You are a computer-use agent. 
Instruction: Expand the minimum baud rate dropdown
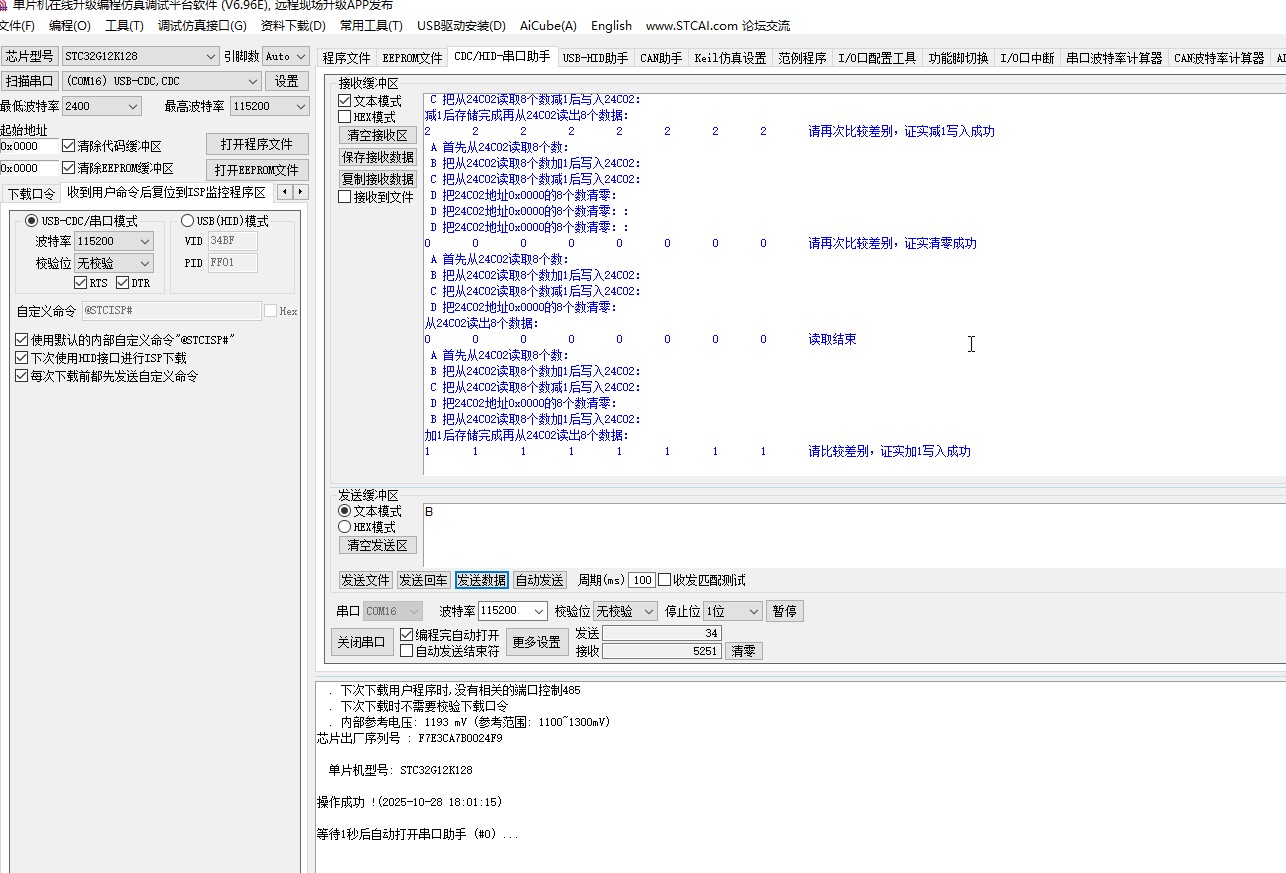133,106
